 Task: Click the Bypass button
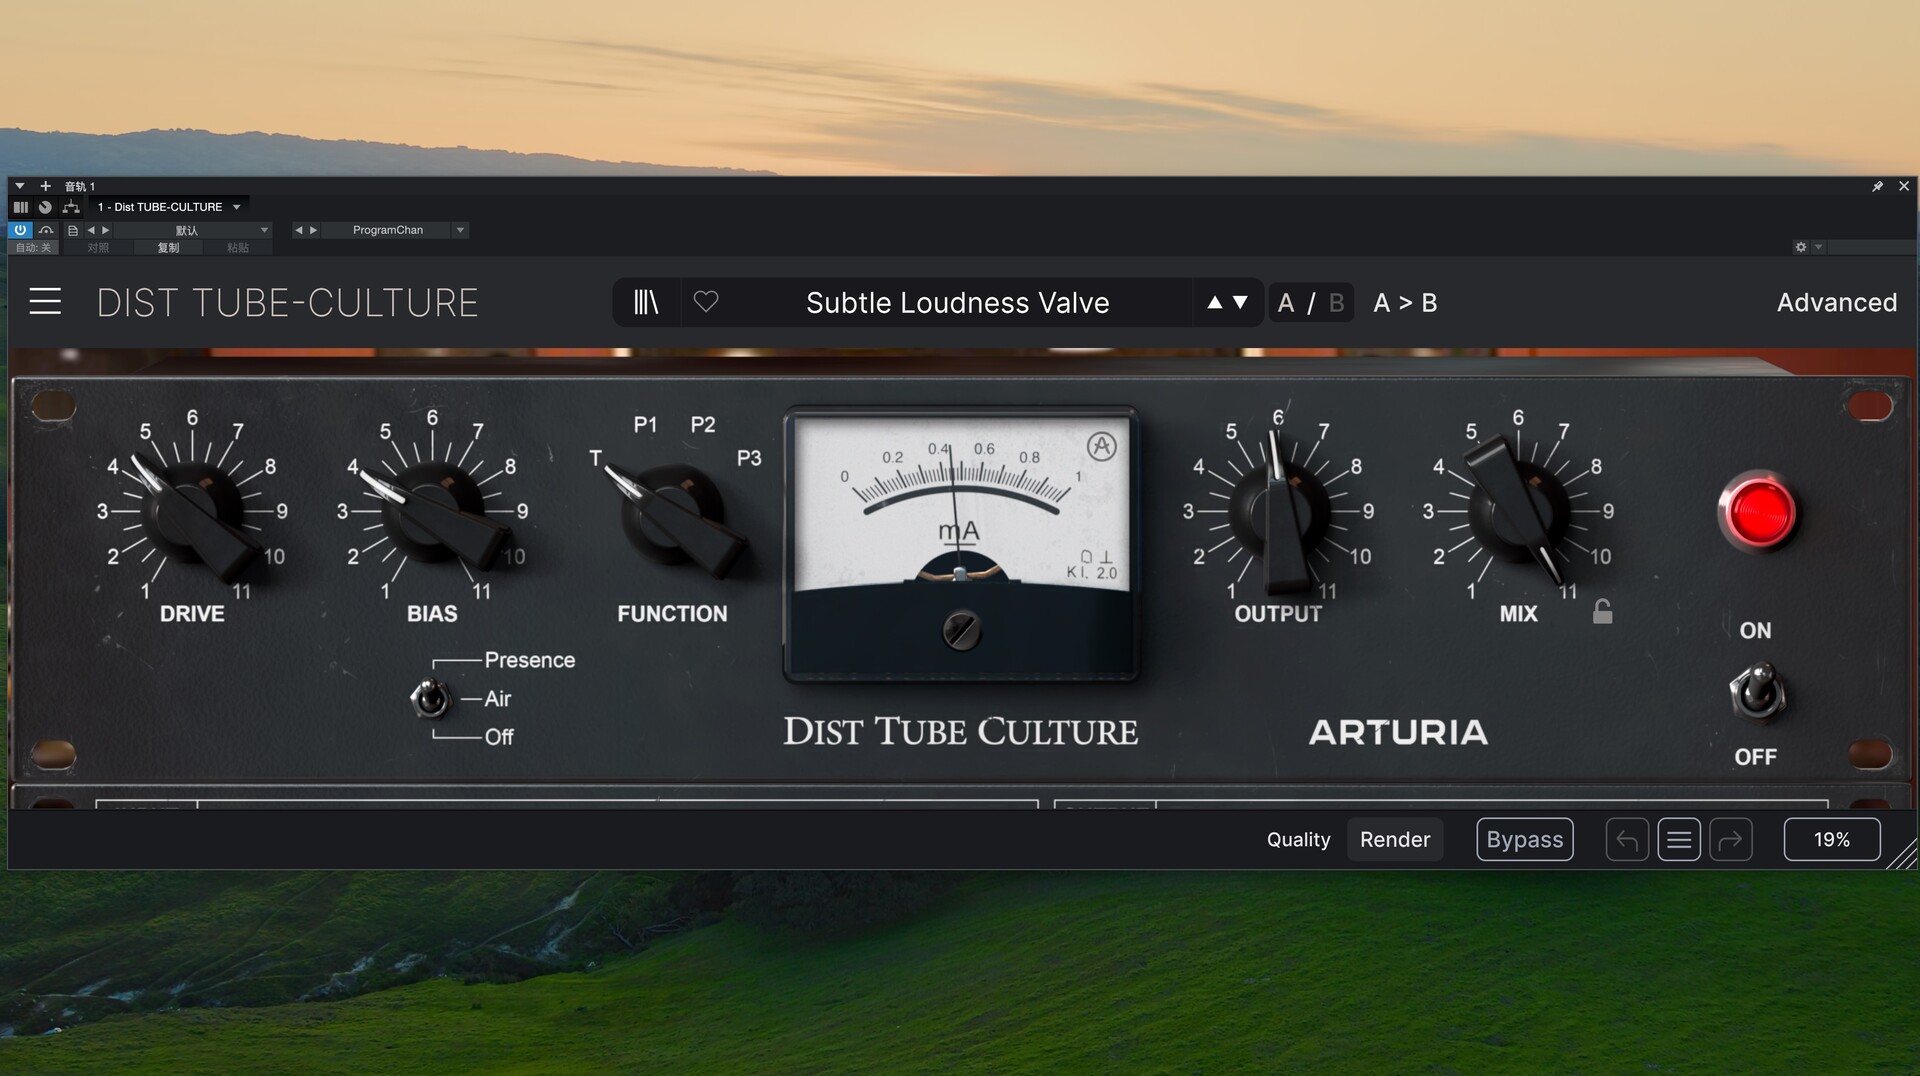pos(1524,839)
